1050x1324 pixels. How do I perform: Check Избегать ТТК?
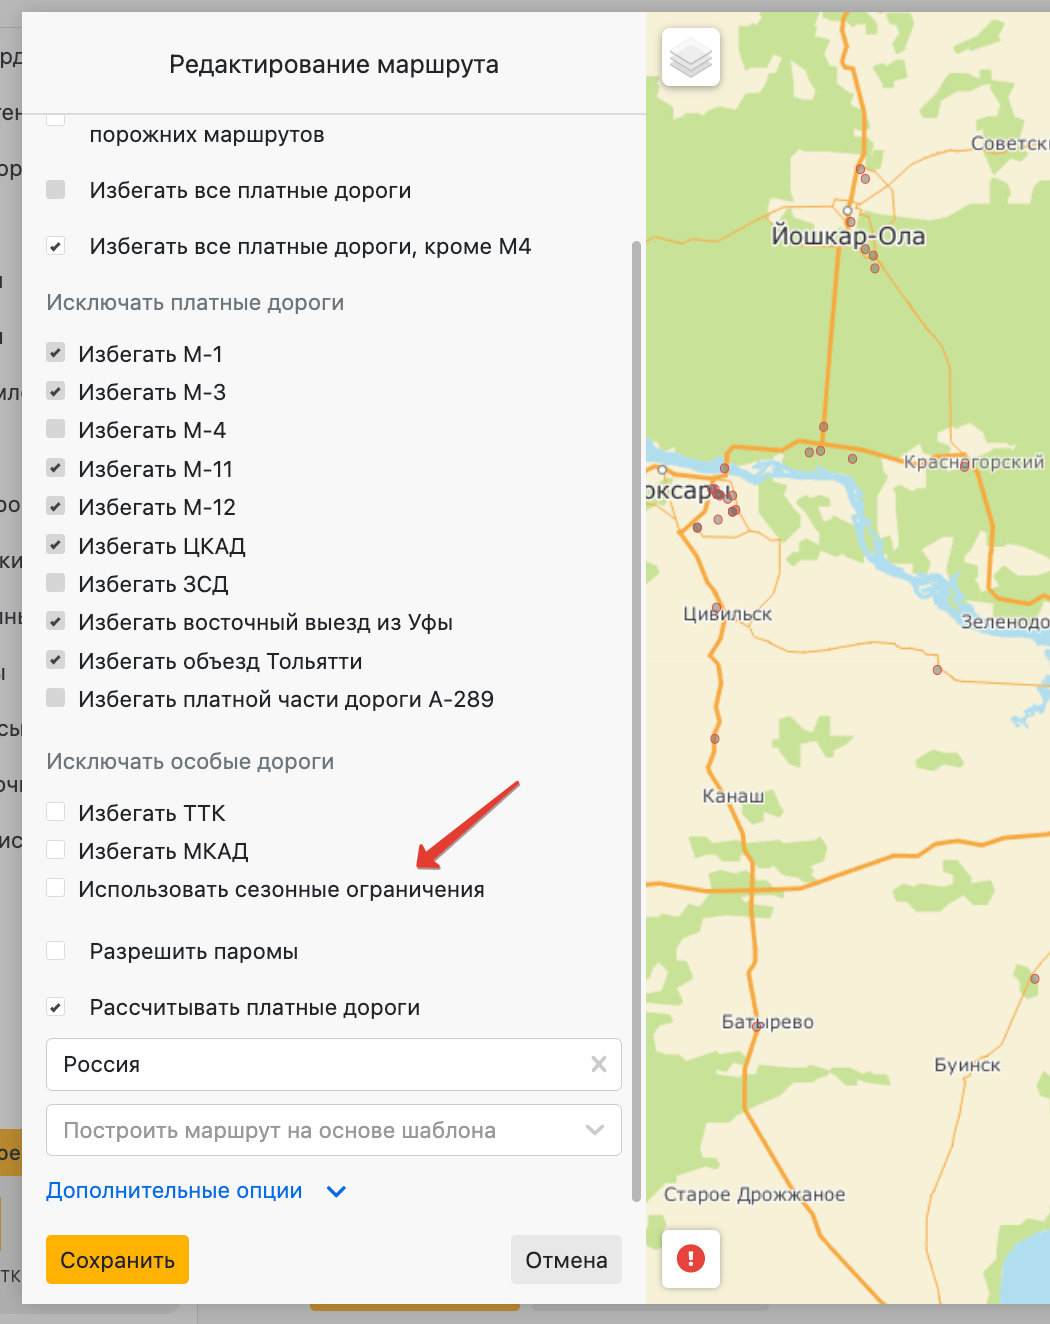pos(56,812)
